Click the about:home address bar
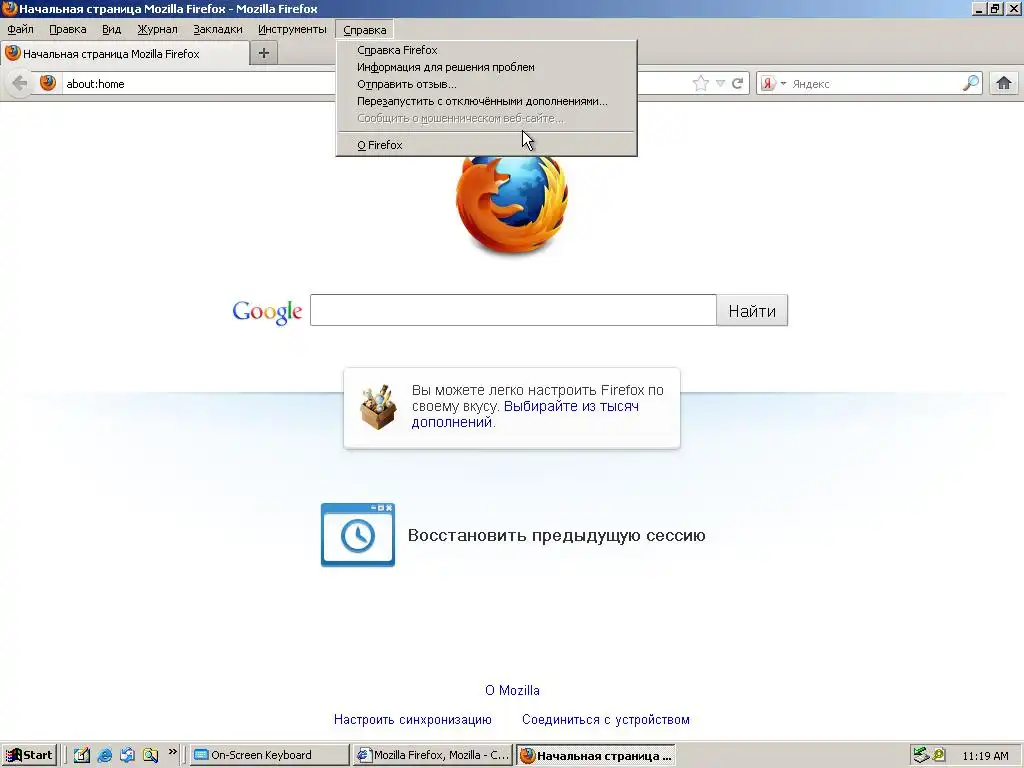This screenshot has width=1024, height=768. (x=376, y=84)
